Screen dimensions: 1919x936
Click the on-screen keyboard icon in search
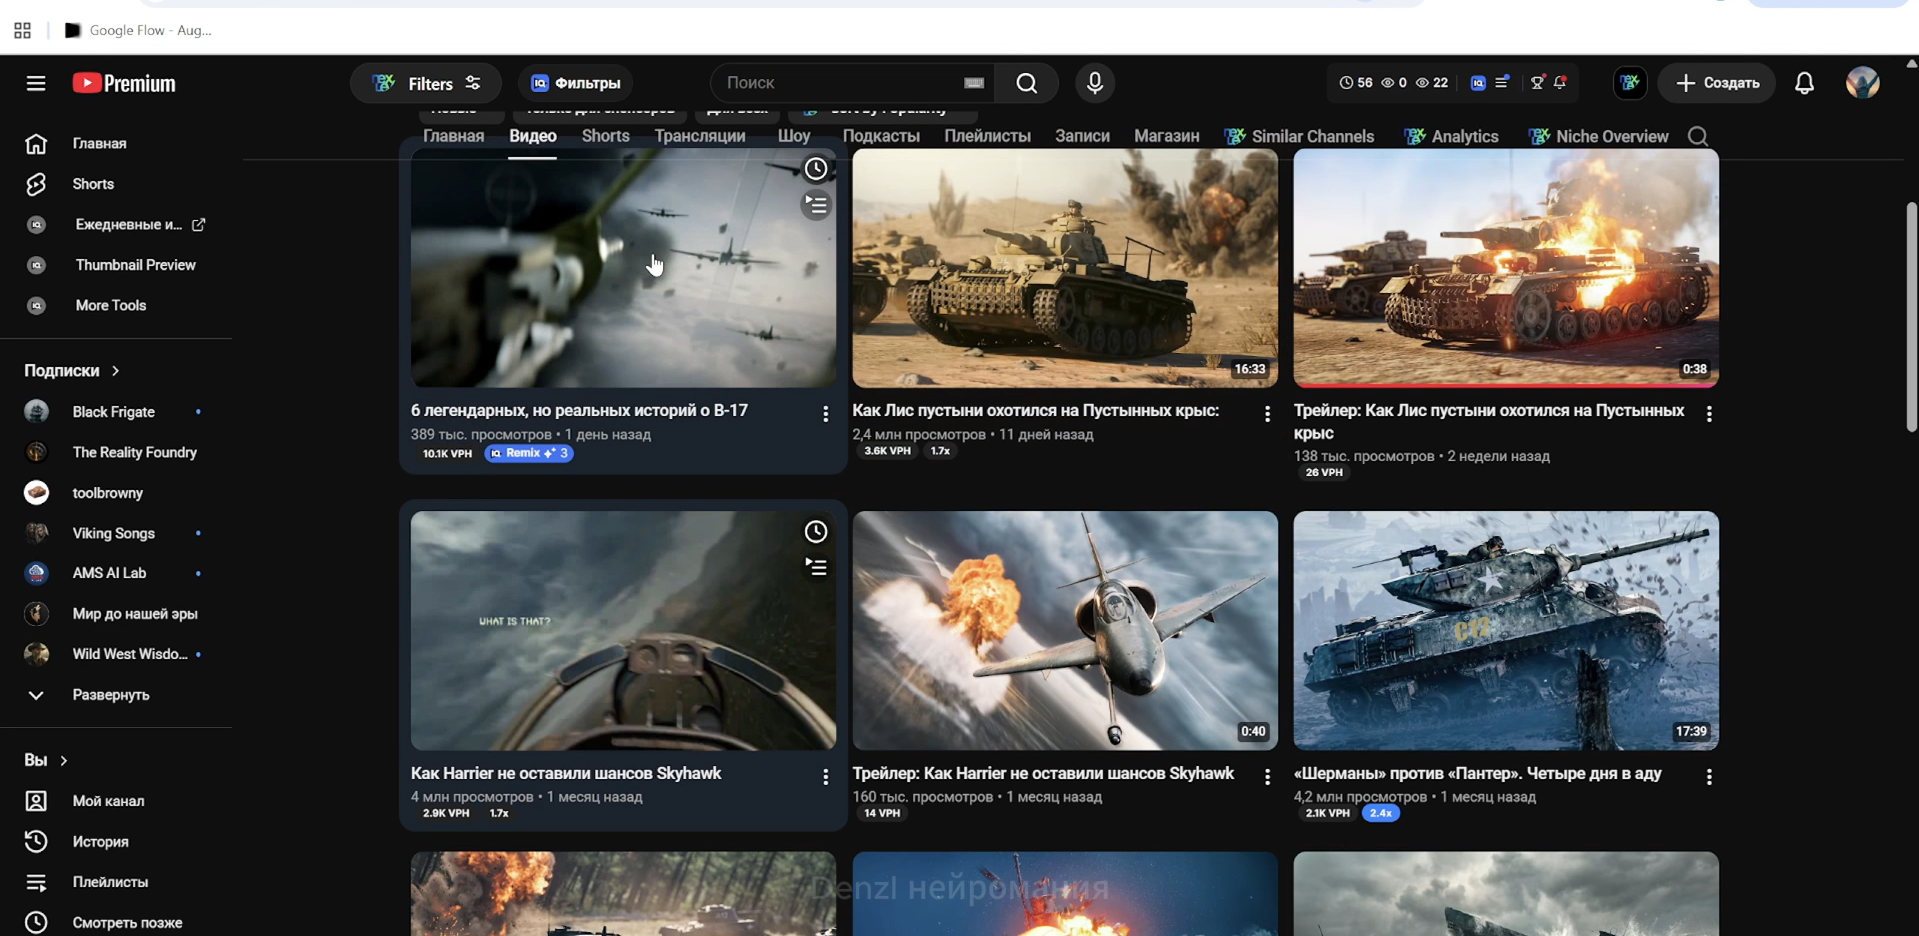point(974,83)
